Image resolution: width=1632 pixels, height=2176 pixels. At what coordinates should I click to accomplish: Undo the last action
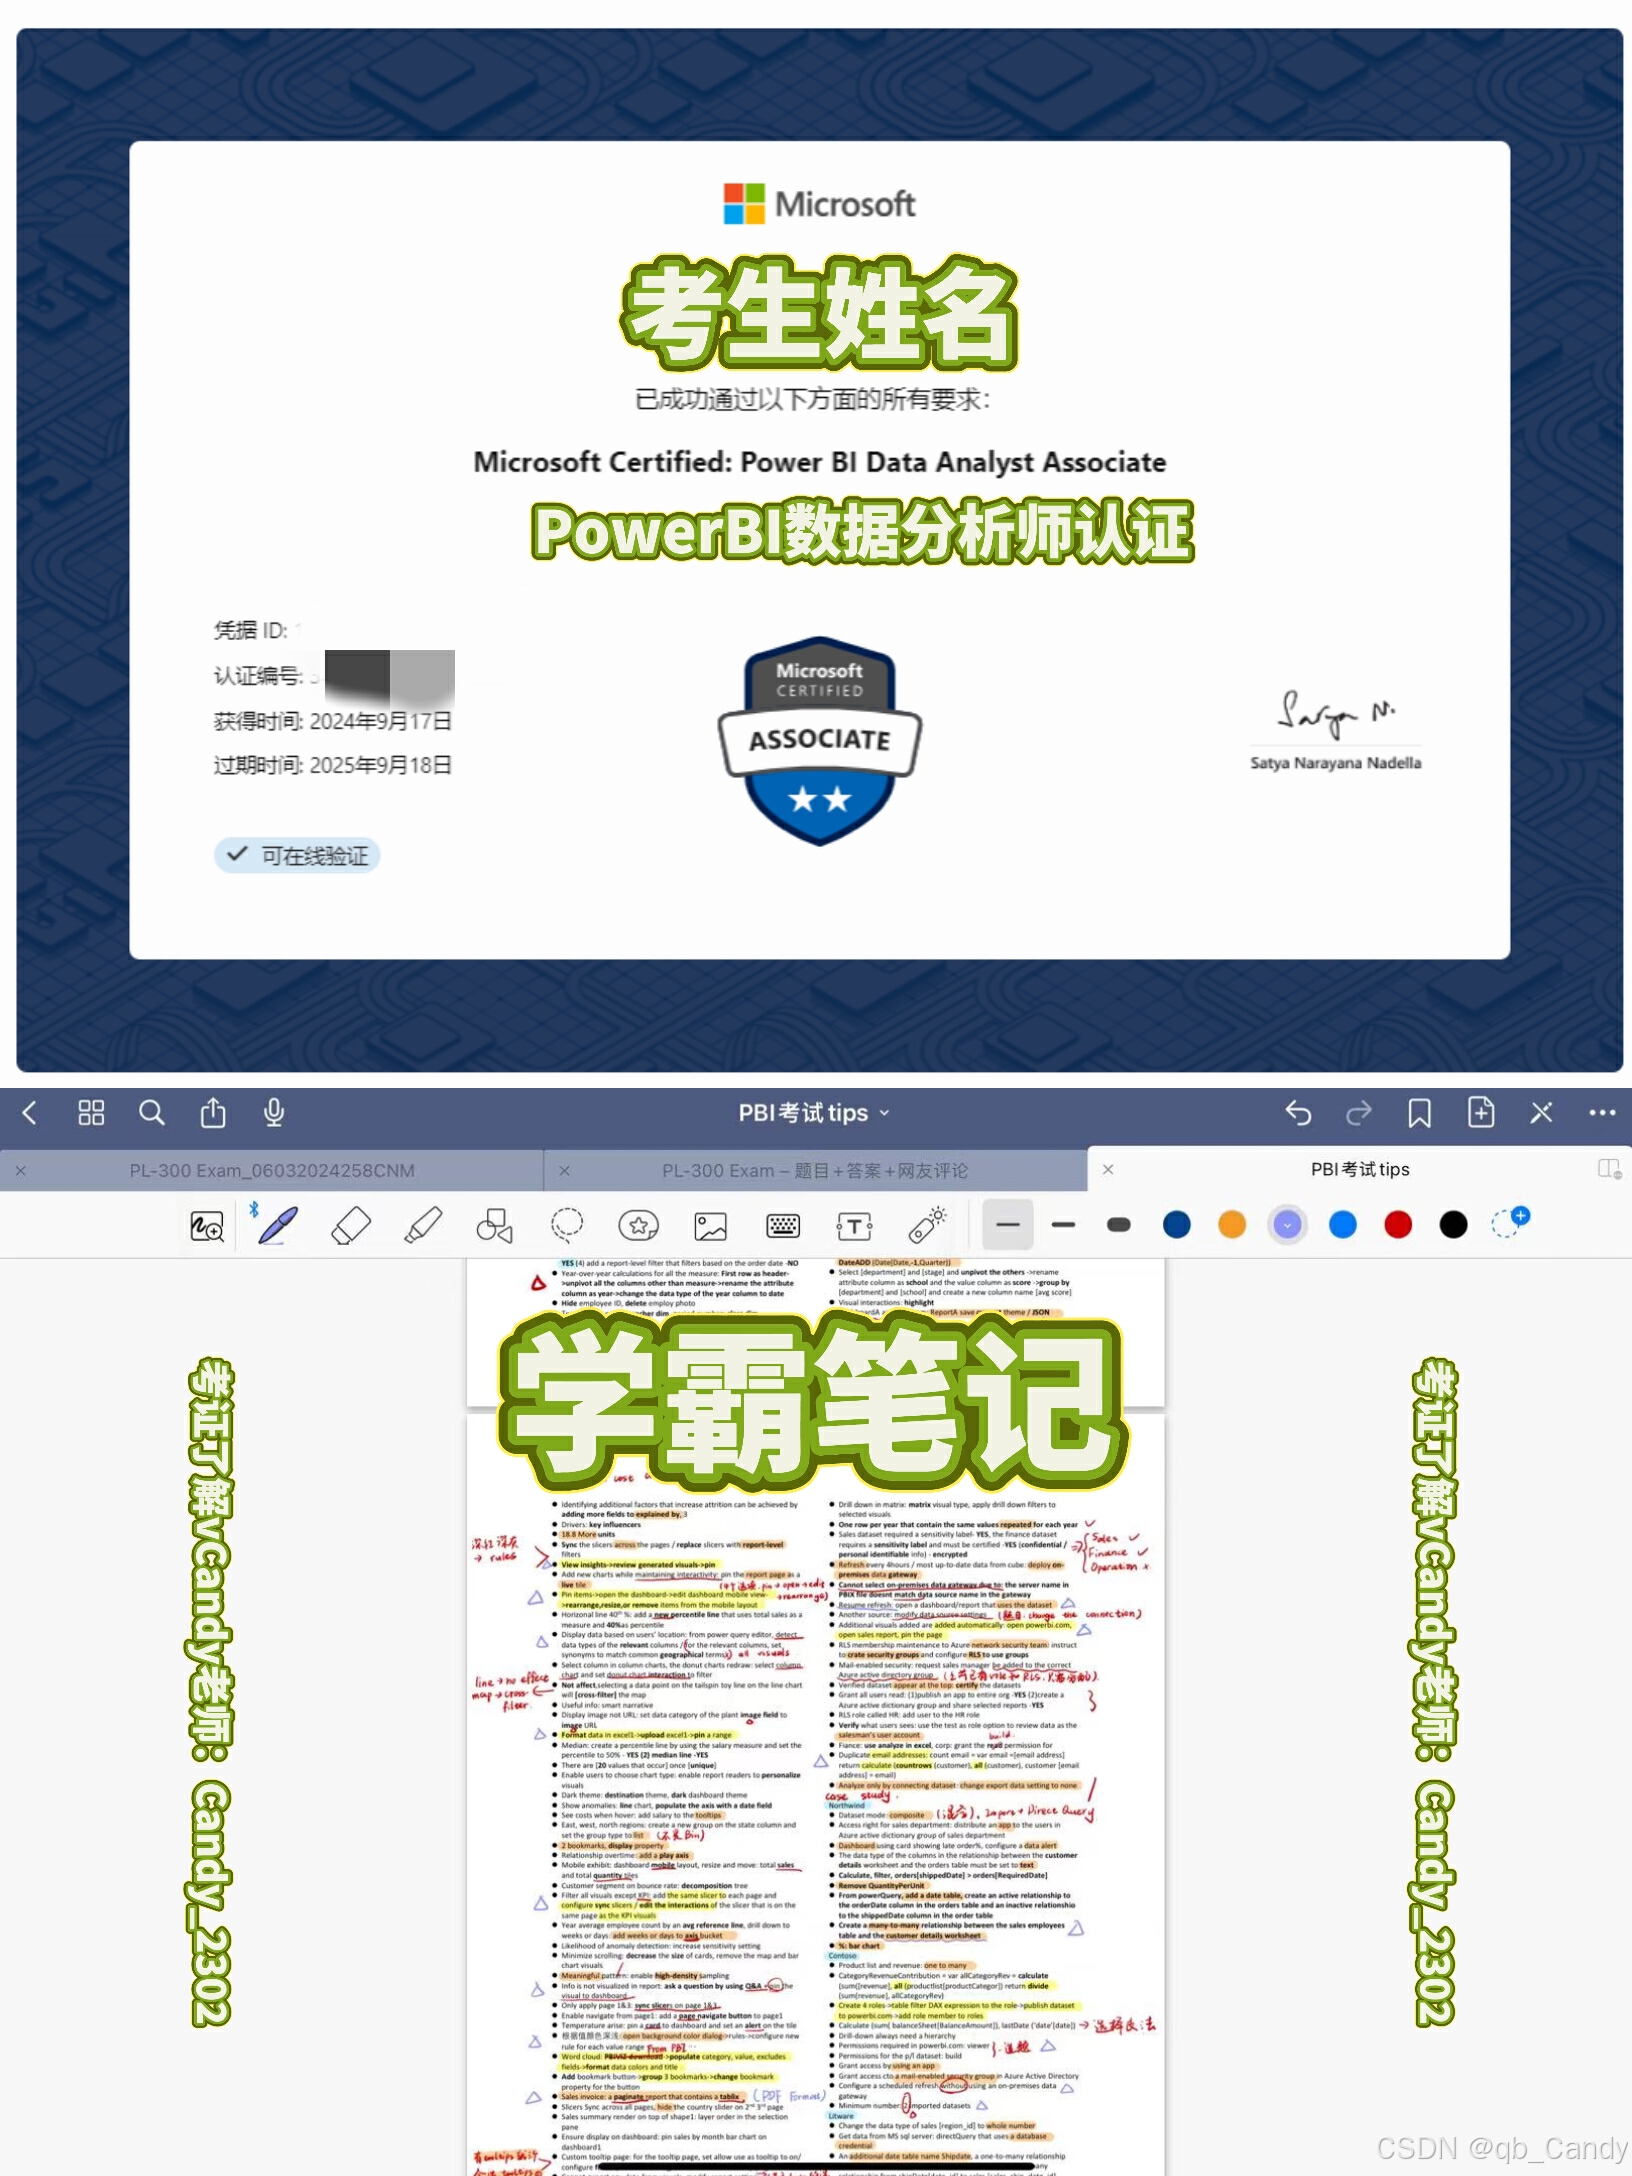(1298, 1113)
